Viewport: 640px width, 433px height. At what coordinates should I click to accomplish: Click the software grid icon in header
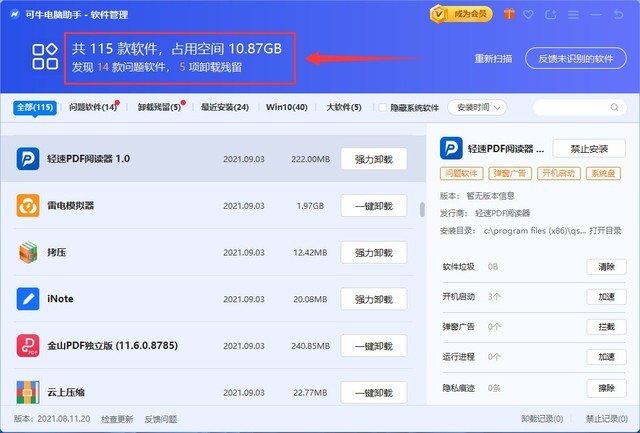pos(45,56)
